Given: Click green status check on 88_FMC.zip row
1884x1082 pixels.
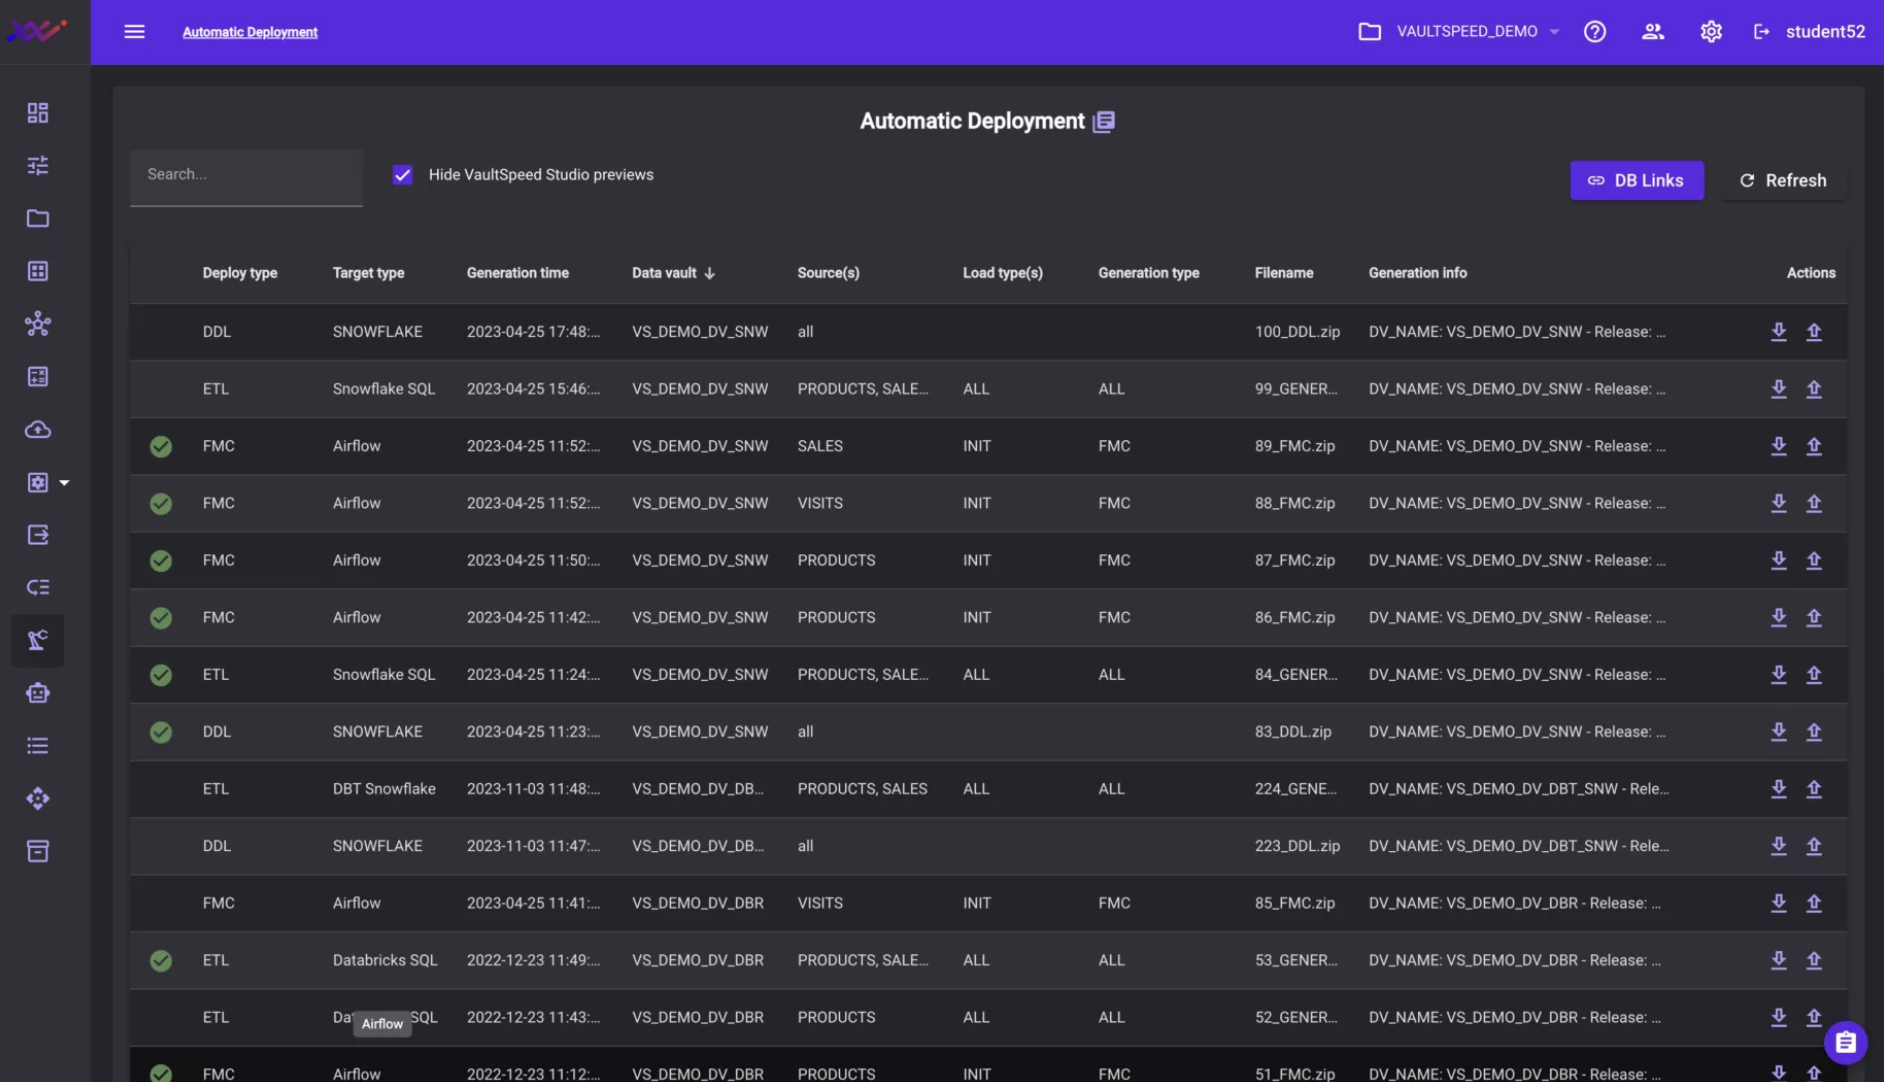Looking at the screenshot, I should 161,504.
